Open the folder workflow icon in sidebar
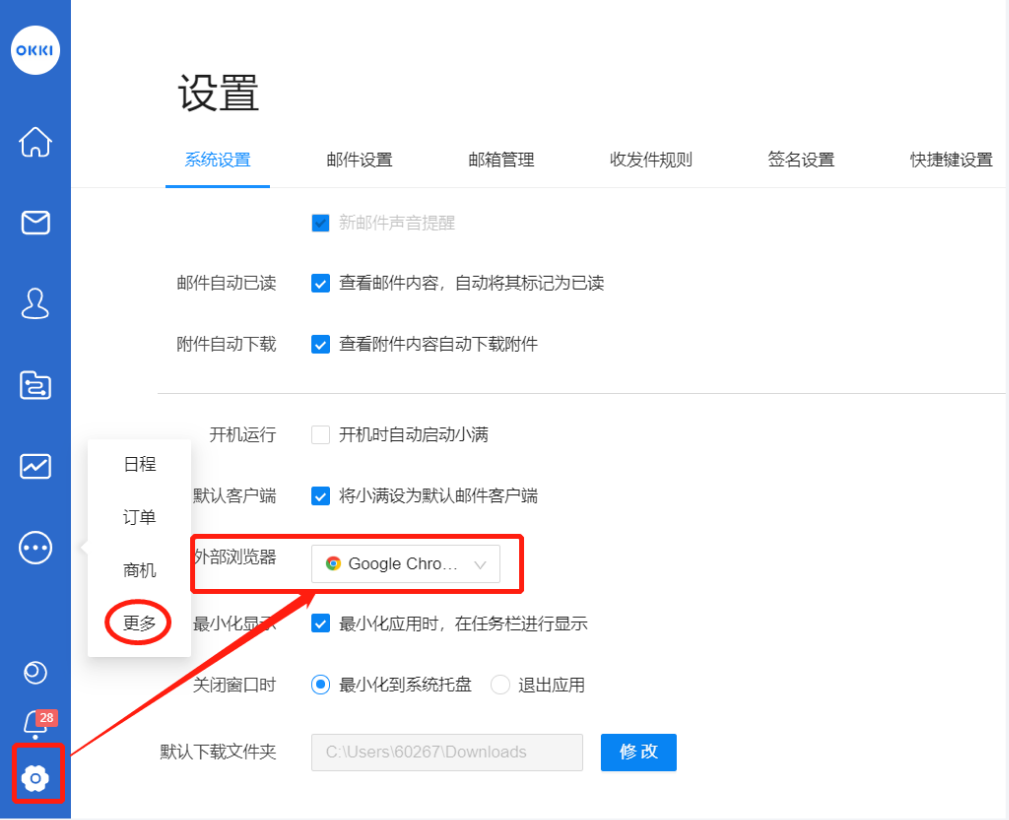The width and height of the screenshot is (1009, 820). pyautogui.click(x=35, y=385)
